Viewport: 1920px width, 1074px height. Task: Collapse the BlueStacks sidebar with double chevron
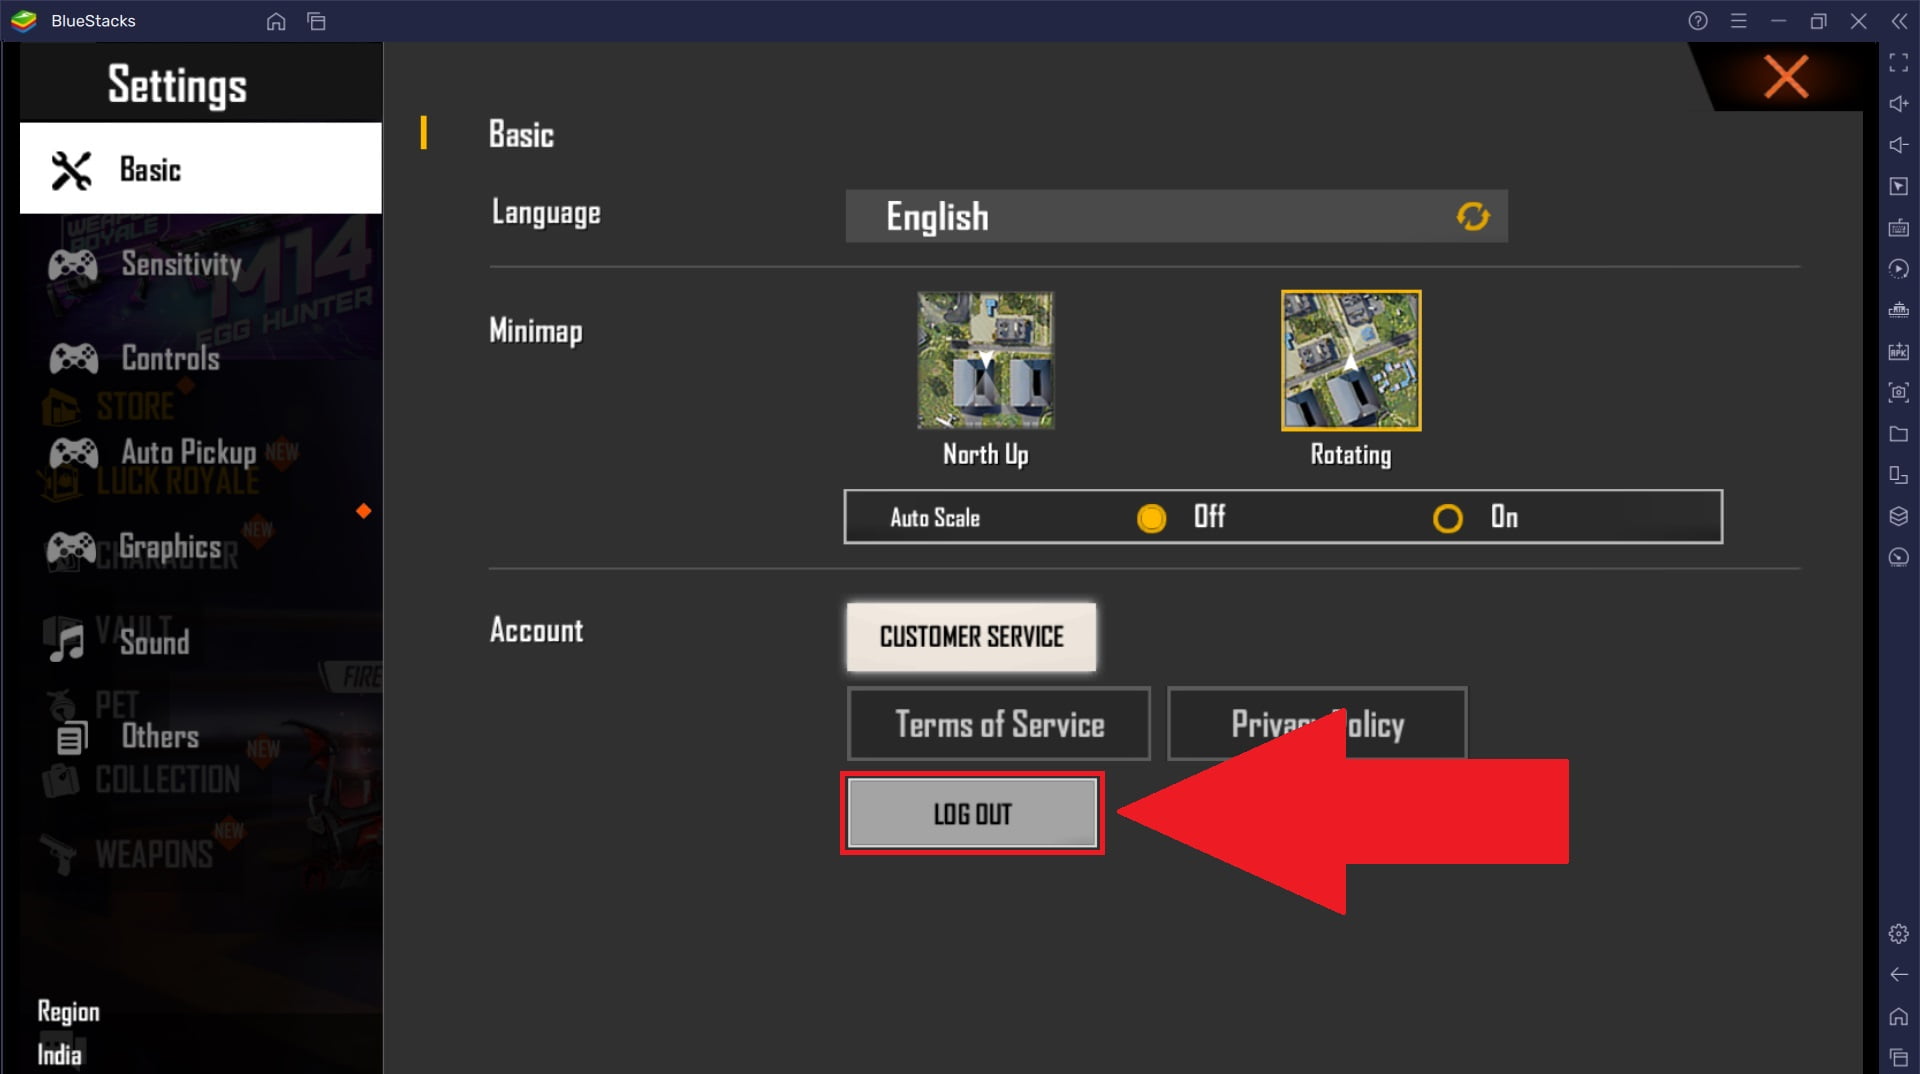[x=1899, y=21]
